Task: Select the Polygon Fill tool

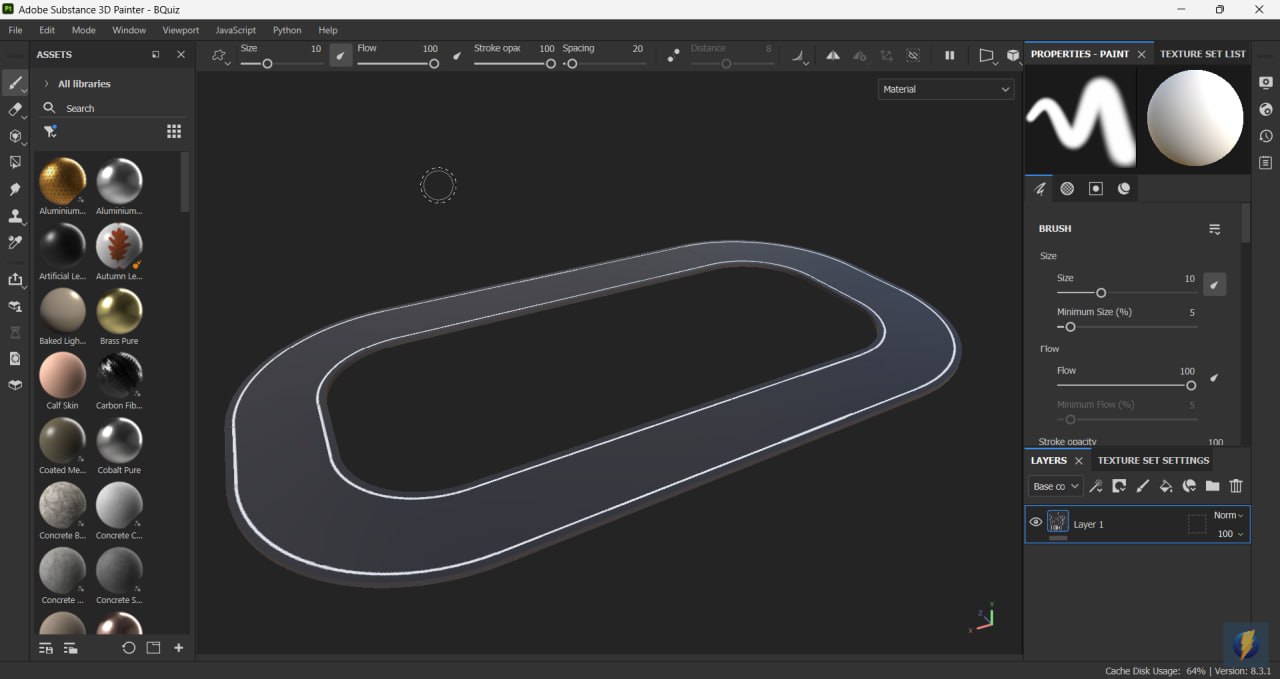Action: (15, 162)
